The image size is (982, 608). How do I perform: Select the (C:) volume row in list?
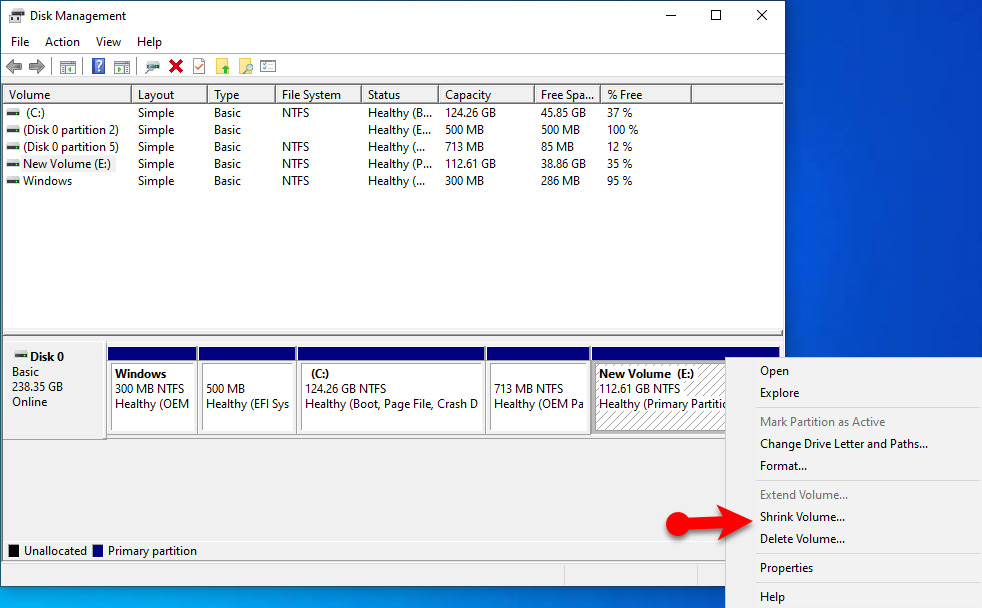35,113
